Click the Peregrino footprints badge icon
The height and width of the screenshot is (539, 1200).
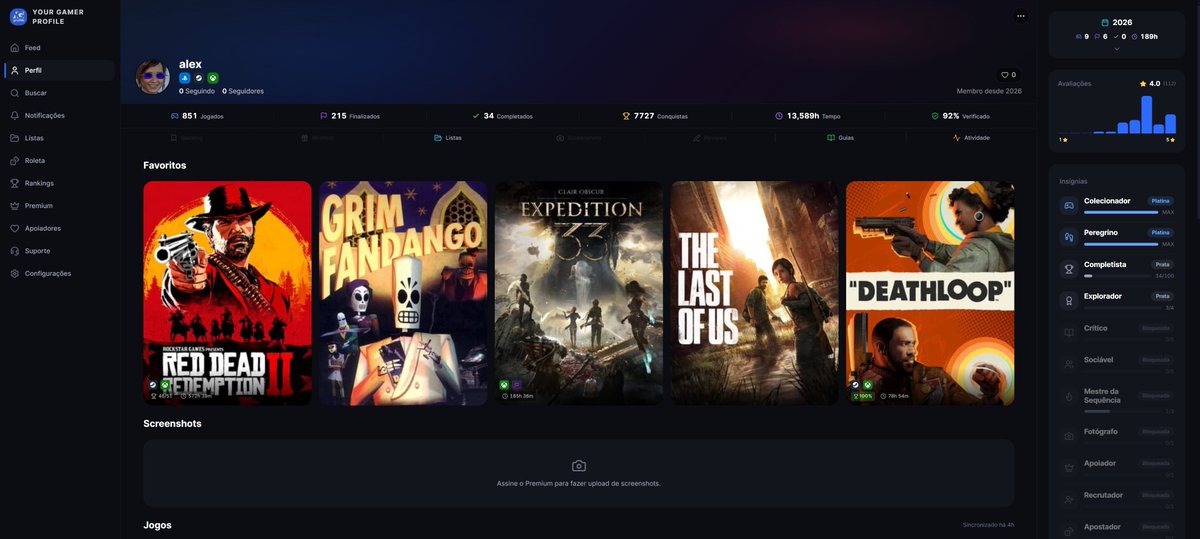pyautogui.click(x=1069, y=237)
